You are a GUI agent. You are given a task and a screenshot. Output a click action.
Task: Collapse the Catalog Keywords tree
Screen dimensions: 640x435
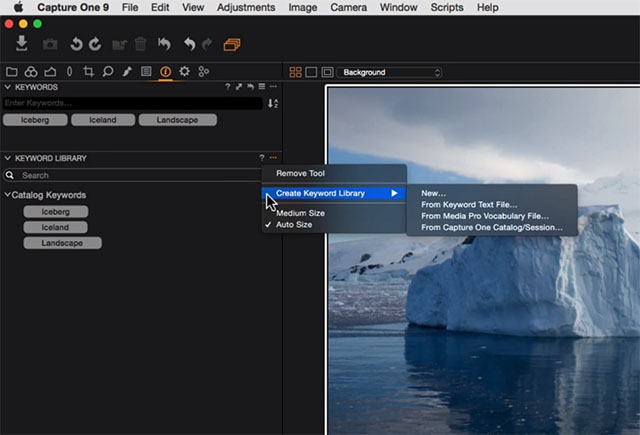point(8,195)
